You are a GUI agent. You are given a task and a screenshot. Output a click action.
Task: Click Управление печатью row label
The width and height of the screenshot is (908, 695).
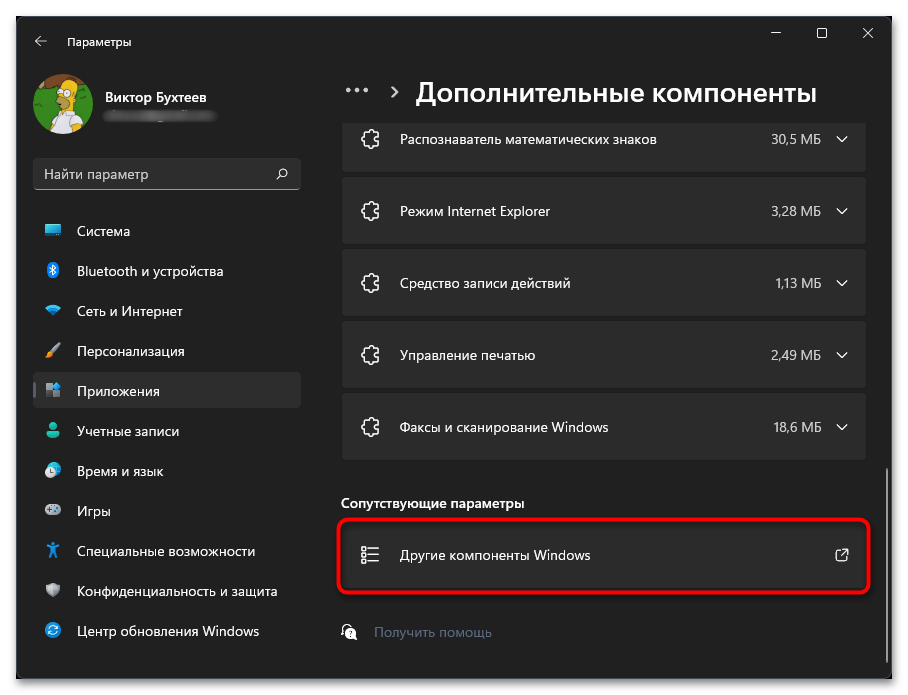(x=467, y=355)
